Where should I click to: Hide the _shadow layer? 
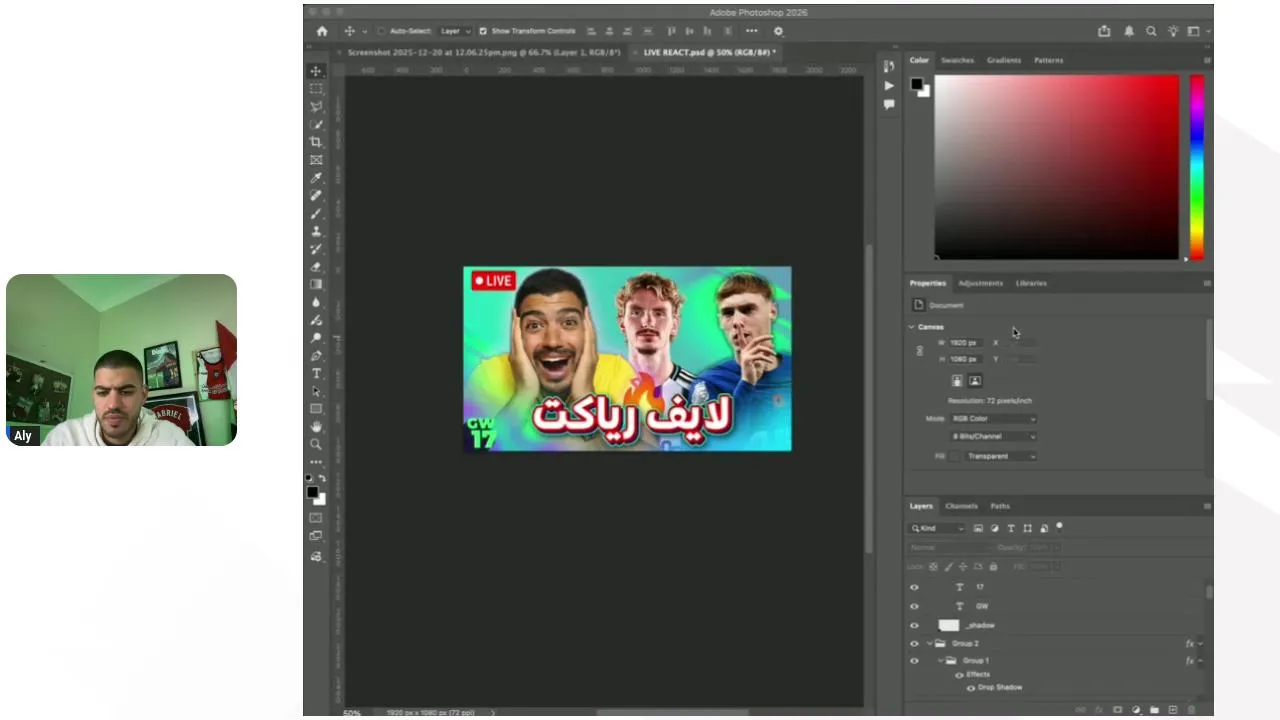[914, 625]
